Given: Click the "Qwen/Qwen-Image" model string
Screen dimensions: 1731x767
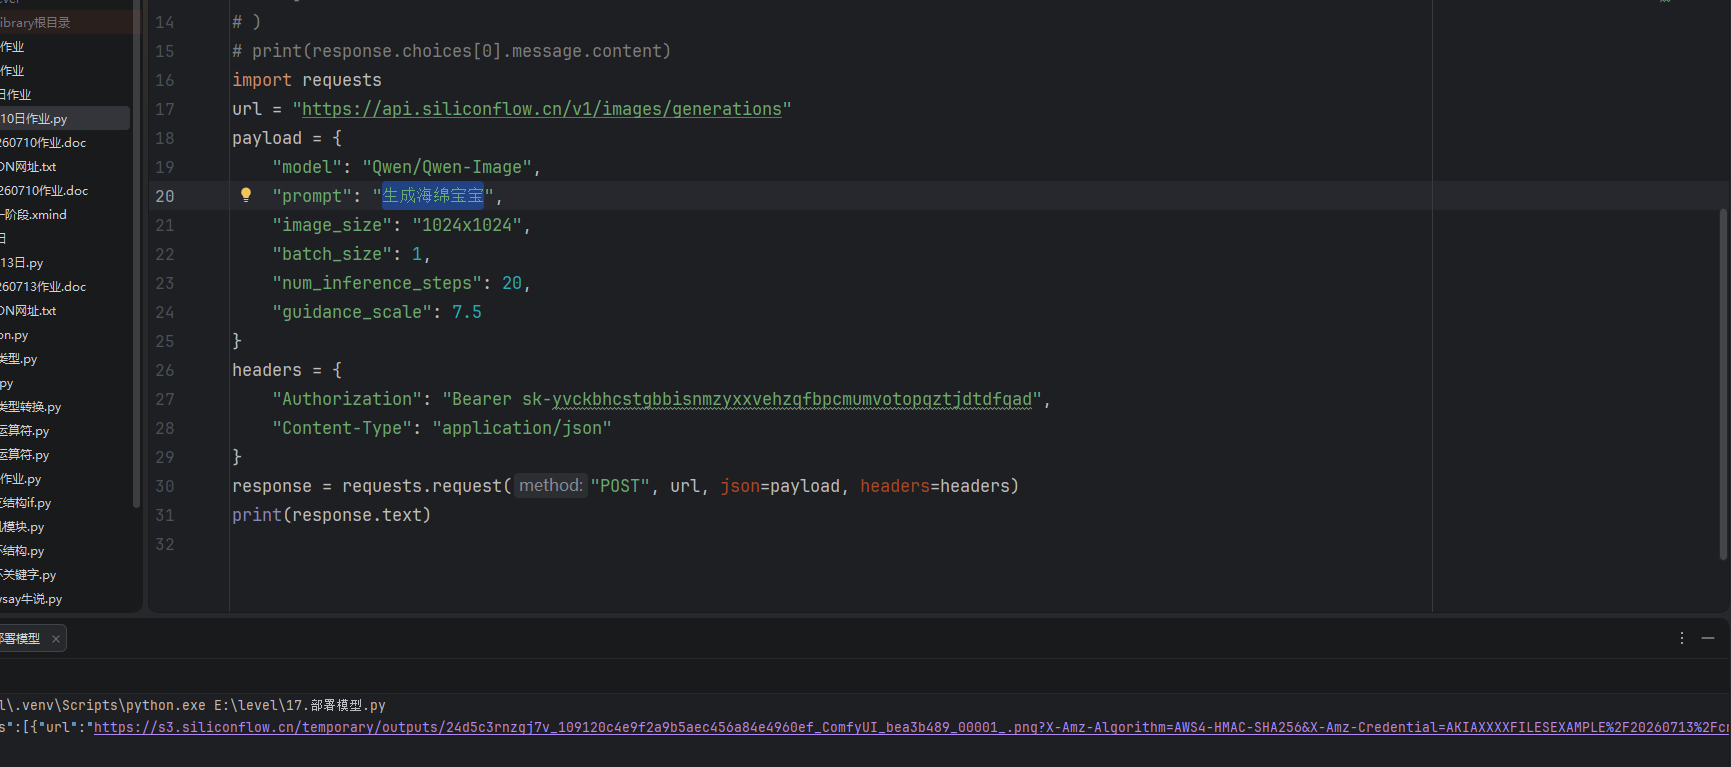Looking at the screenshot, I should 447,167.
